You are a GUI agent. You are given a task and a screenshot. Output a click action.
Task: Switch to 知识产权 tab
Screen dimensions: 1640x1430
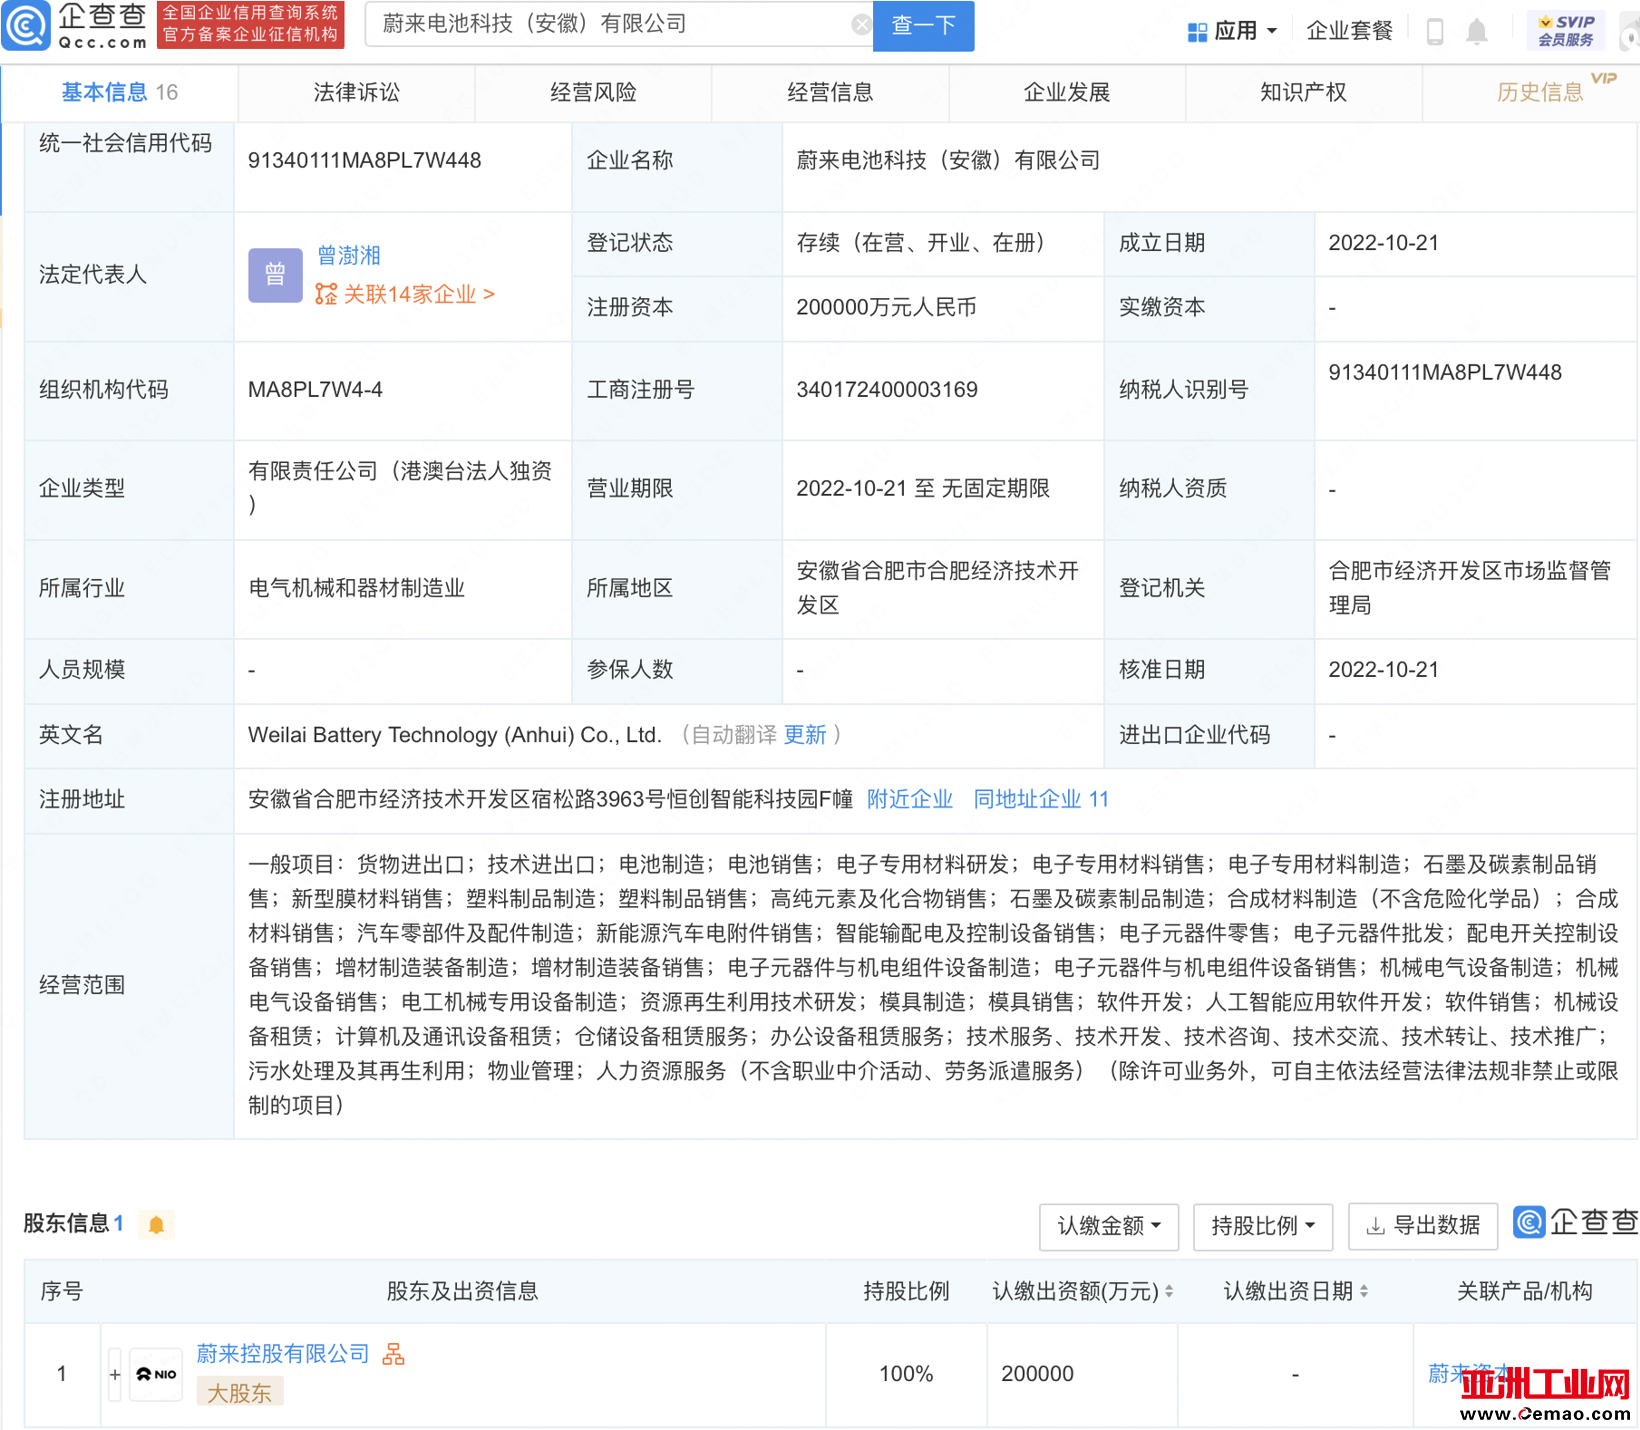(1303, 92)
